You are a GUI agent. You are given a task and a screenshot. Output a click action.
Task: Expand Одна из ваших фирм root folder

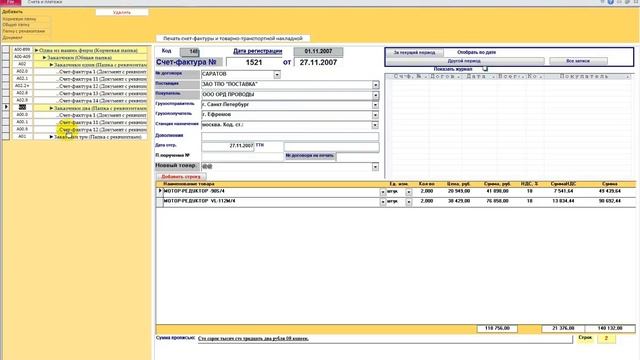point(36,51)
